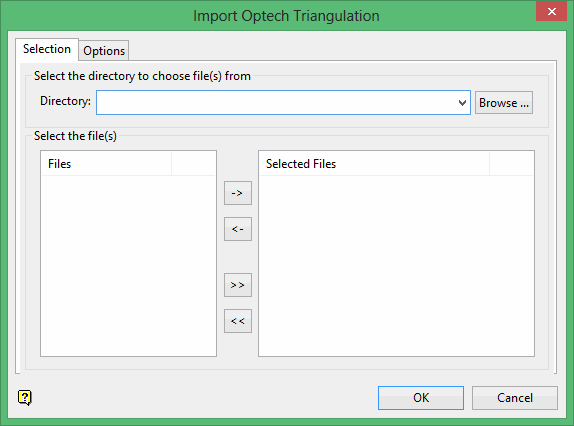Remove selected file with <- button
Screen dimensions: 574x426
(x=238, y=229)
